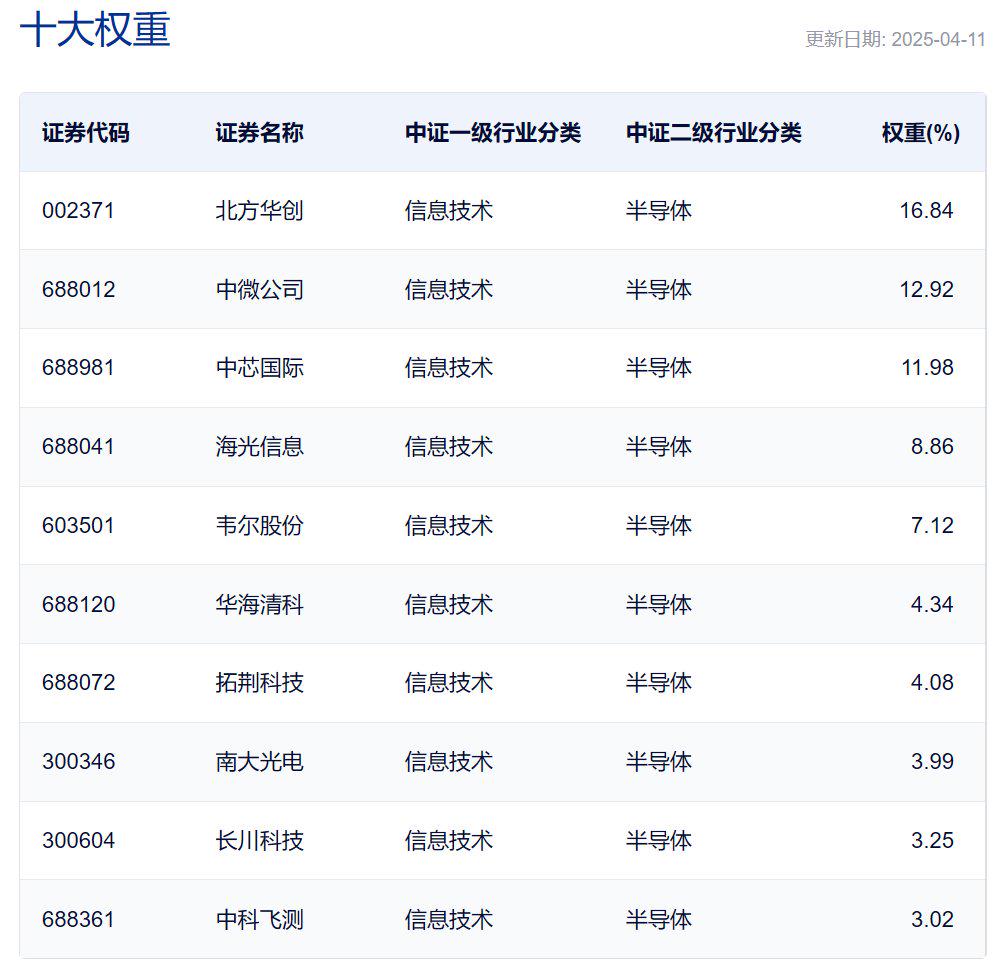Image resolution: width=1007 pixels, height=973 pixels.
Task: Select security name 华海清科
Action: pos(259,605)
